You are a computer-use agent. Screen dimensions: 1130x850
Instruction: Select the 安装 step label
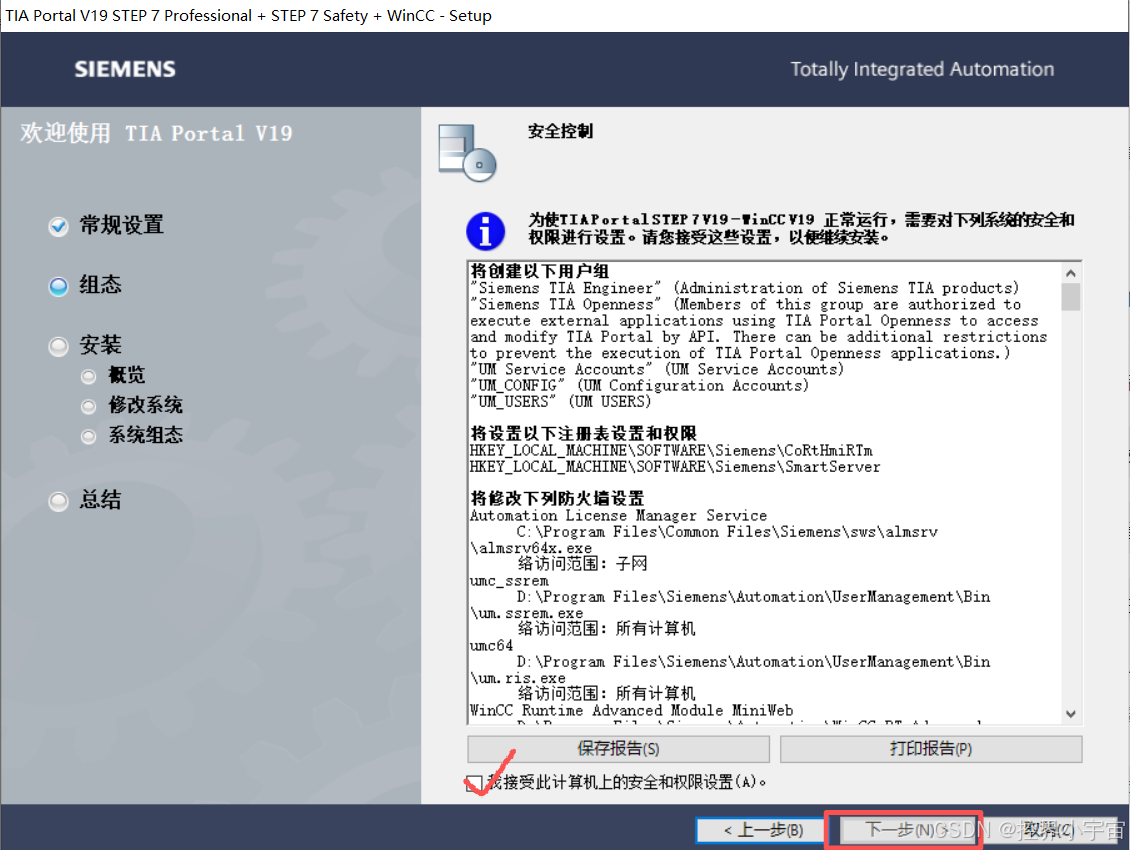click(100, 345)
